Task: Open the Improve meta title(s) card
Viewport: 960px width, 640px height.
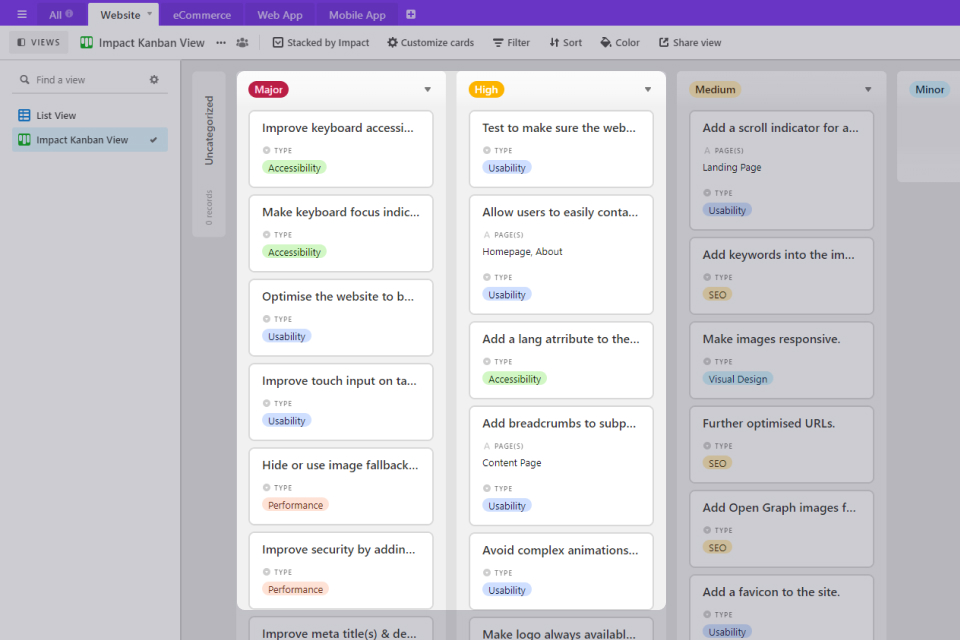Action: [x=340, y=629]
